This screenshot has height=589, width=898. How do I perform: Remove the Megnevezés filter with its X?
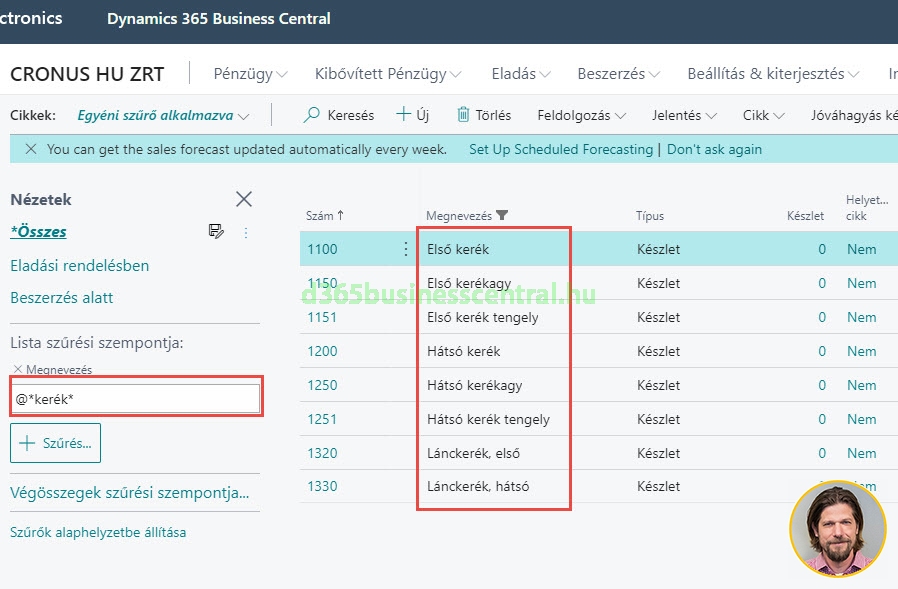tap(17, 369)
